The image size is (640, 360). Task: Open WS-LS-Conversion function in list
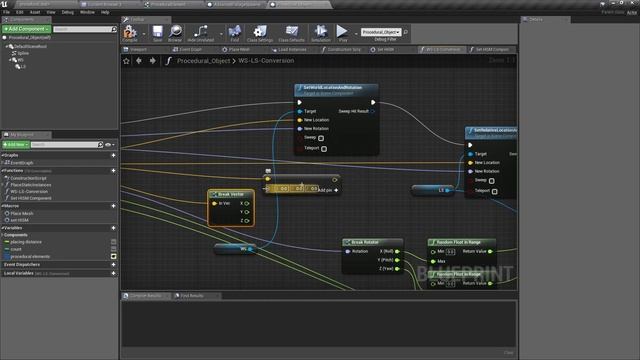29,191
